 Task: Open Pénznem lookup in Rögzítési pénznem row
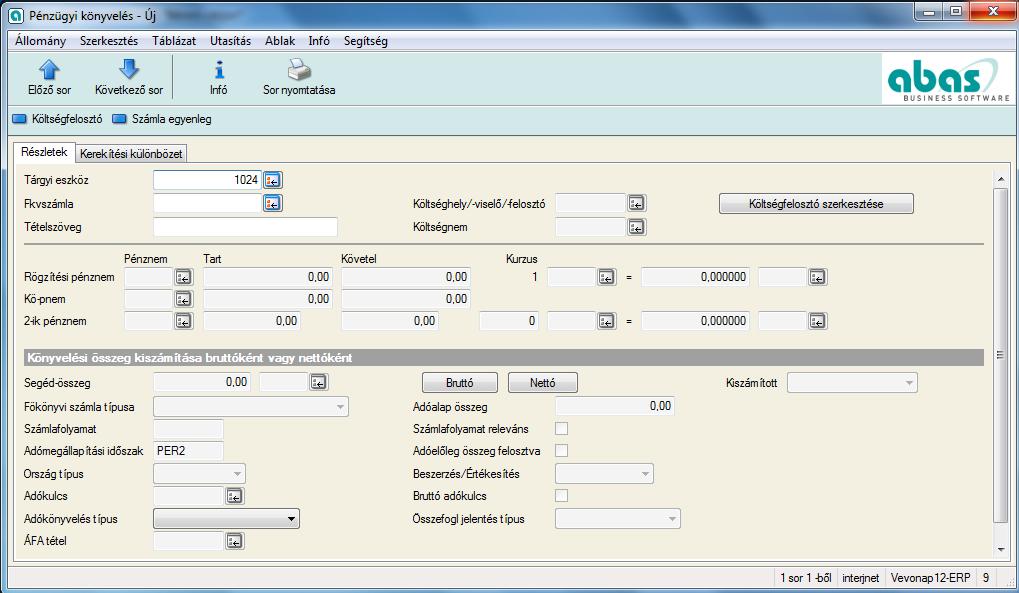(x=184, y=277)
